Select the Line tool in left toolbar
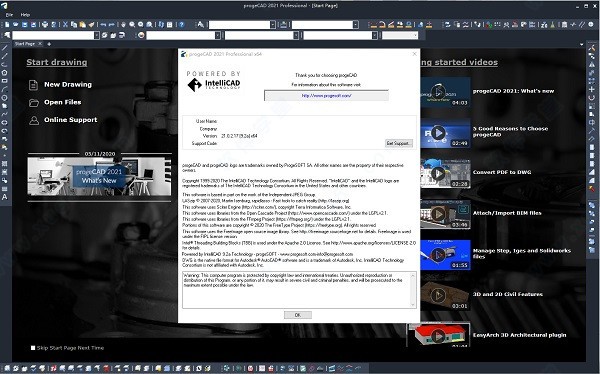Image resolution: width=600 pixels, height=374 pixels. 5,48
